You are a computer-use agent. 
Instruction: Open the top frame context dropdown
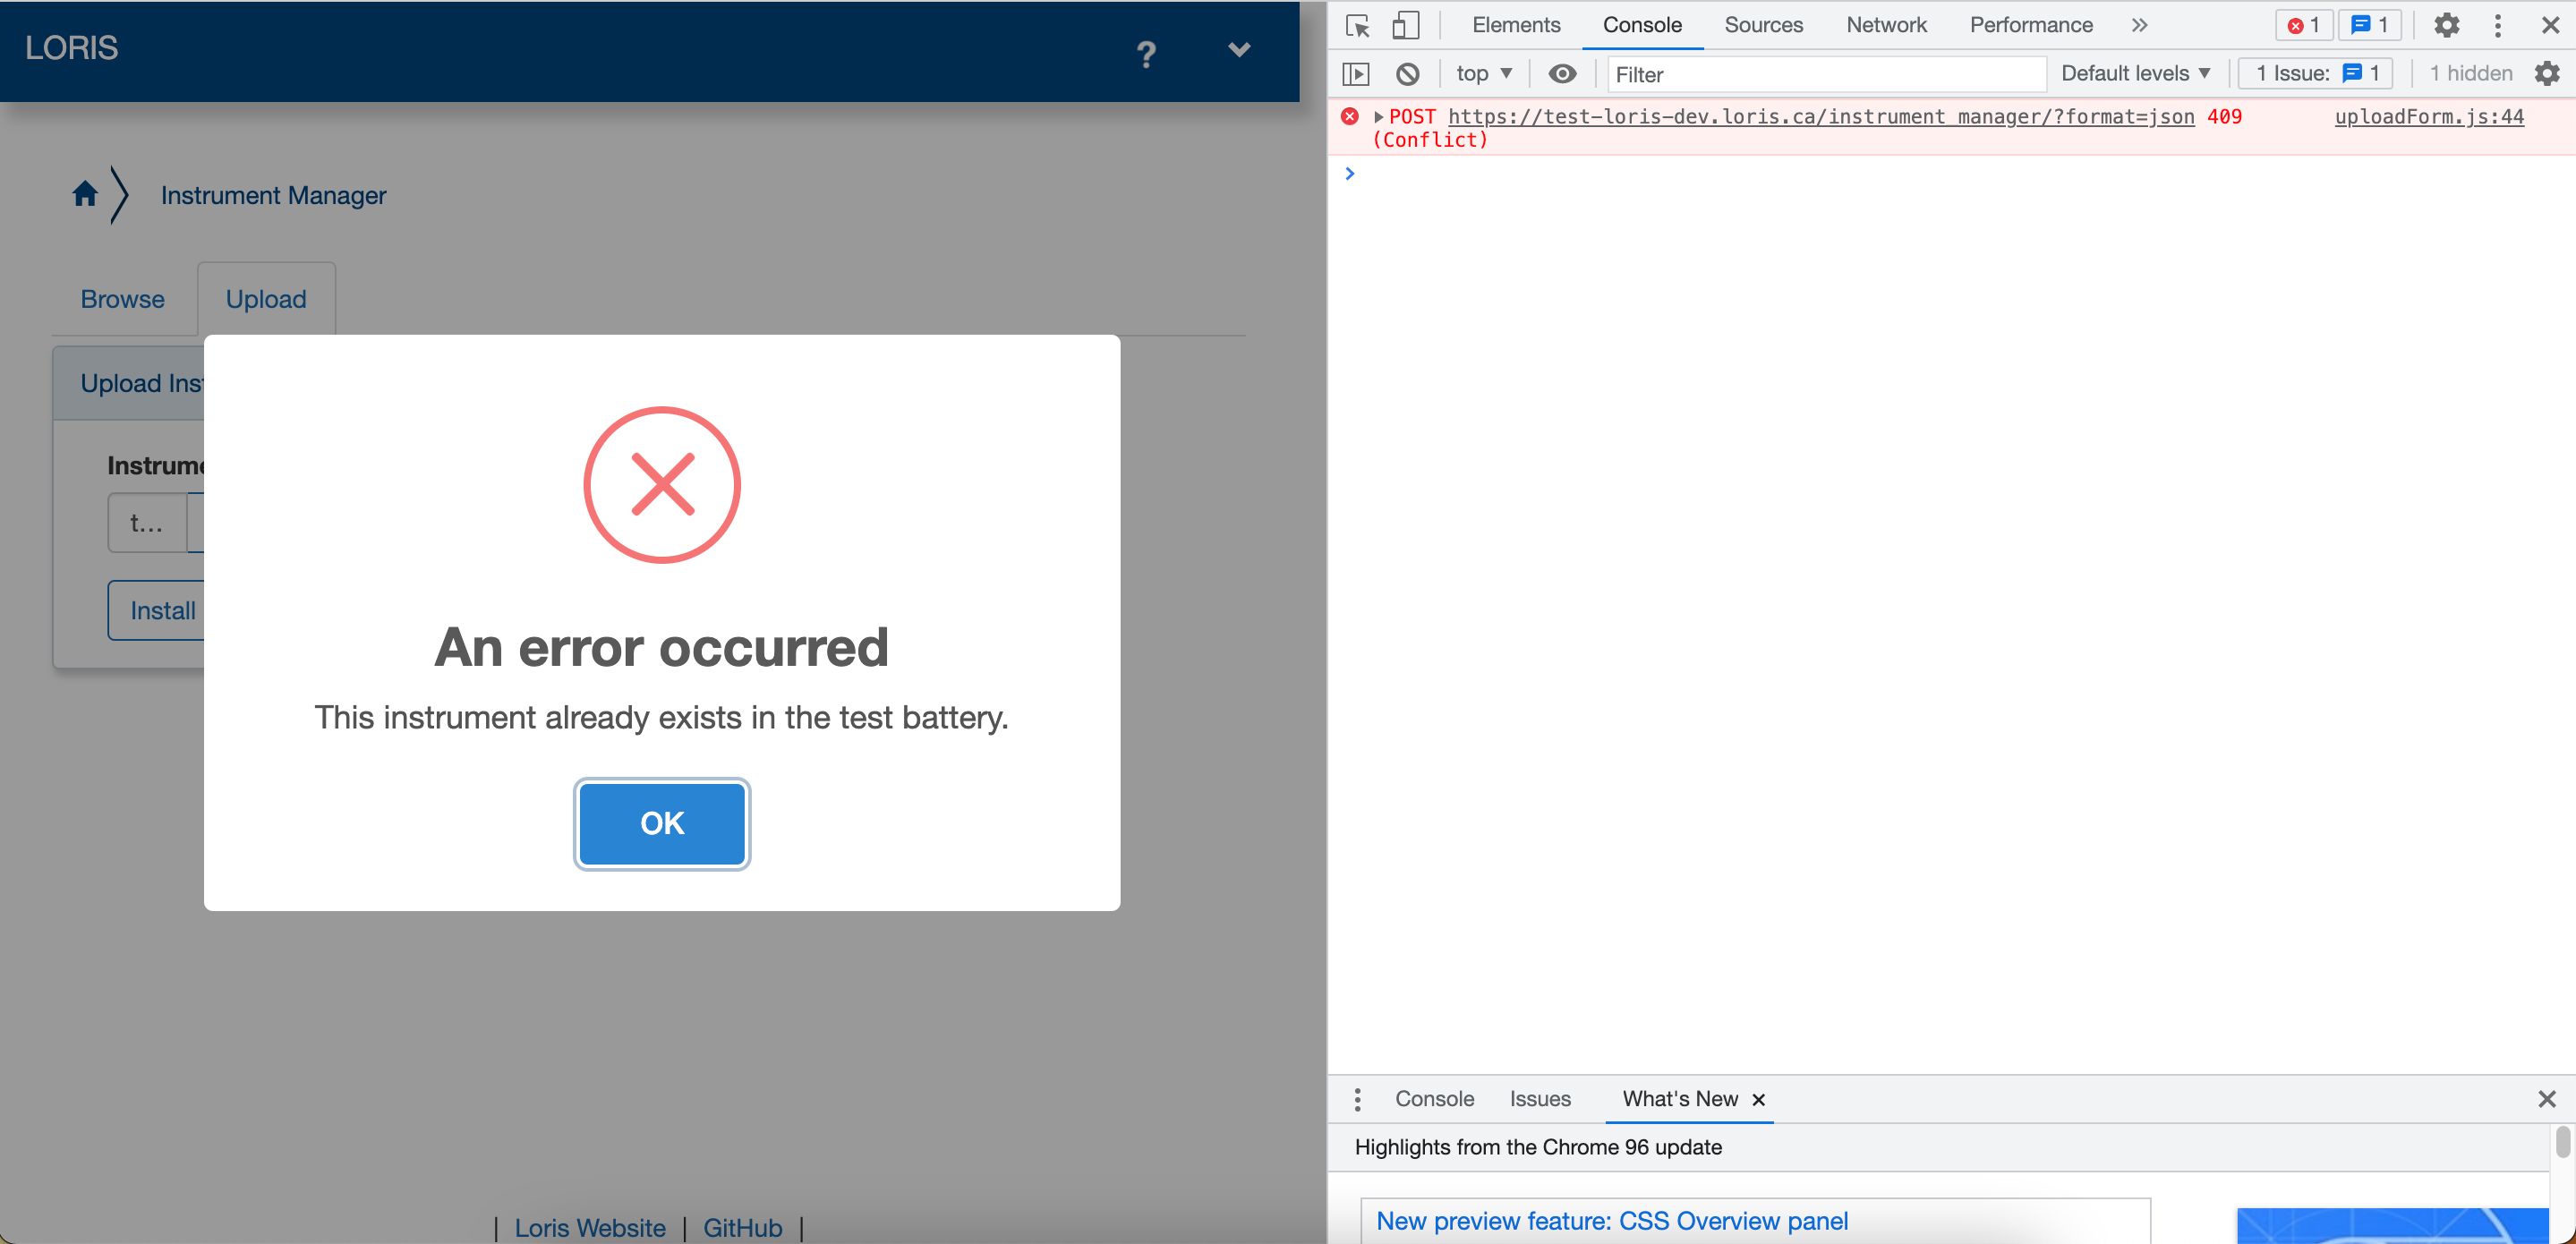(x=1482, y=73)
